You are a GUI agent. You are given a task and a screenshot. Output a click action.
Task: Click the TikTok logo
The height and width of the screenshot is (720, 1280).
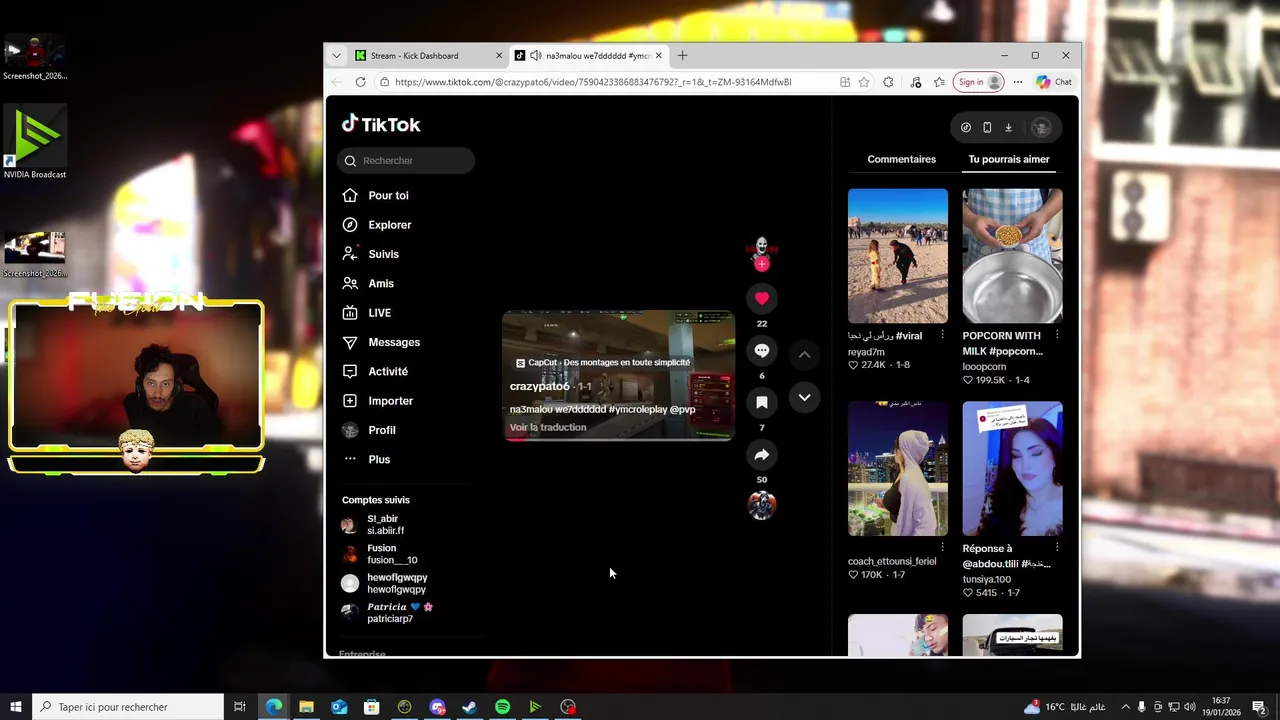coord(381,124)
